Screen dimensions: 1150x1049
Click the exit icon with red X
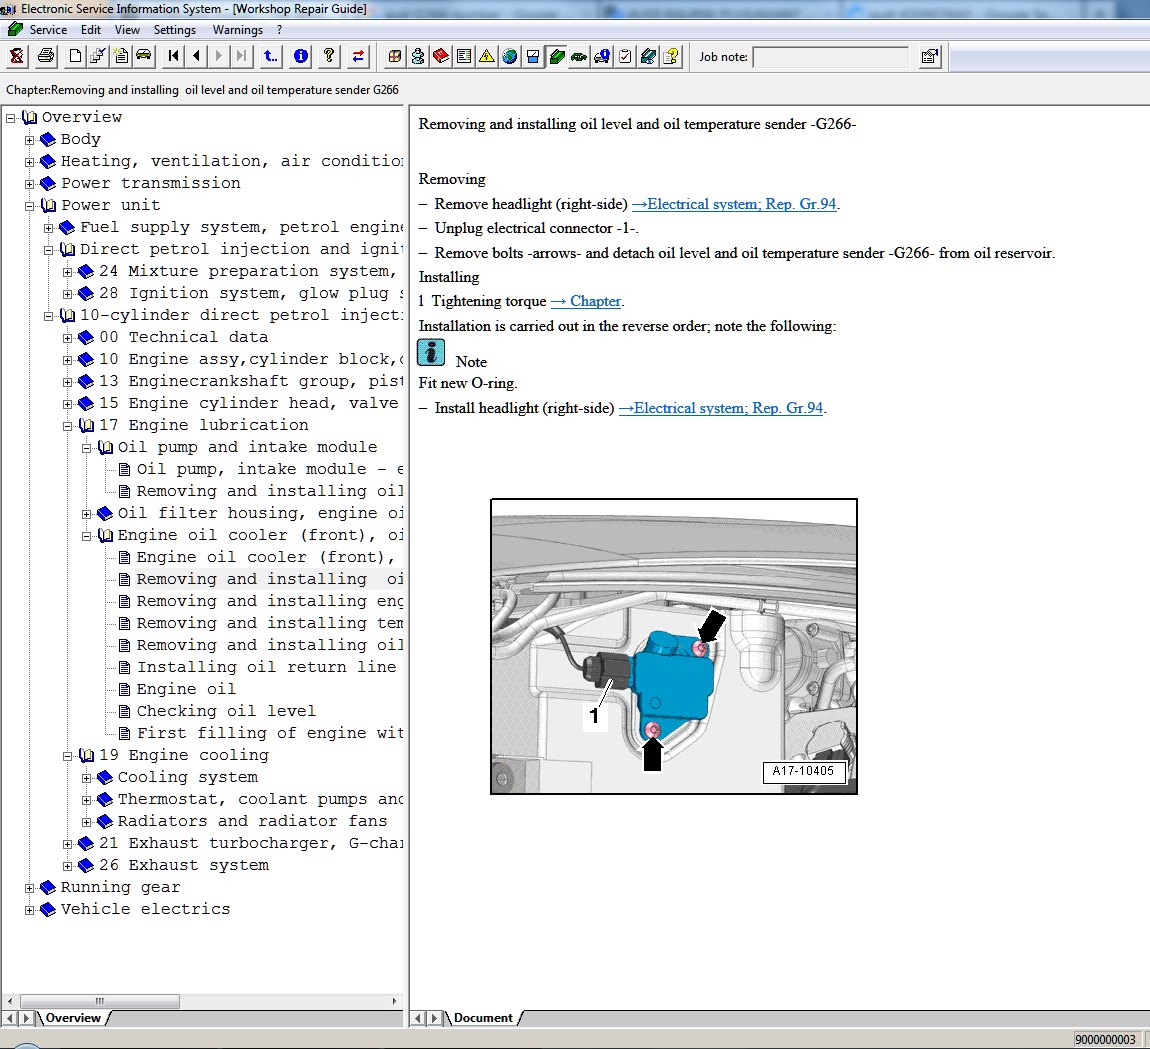click(17, 56)
